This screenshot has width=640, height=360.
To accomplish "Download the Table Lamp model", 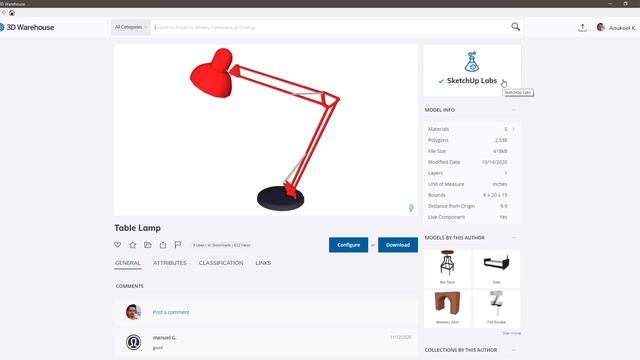I will coord(398,245).
